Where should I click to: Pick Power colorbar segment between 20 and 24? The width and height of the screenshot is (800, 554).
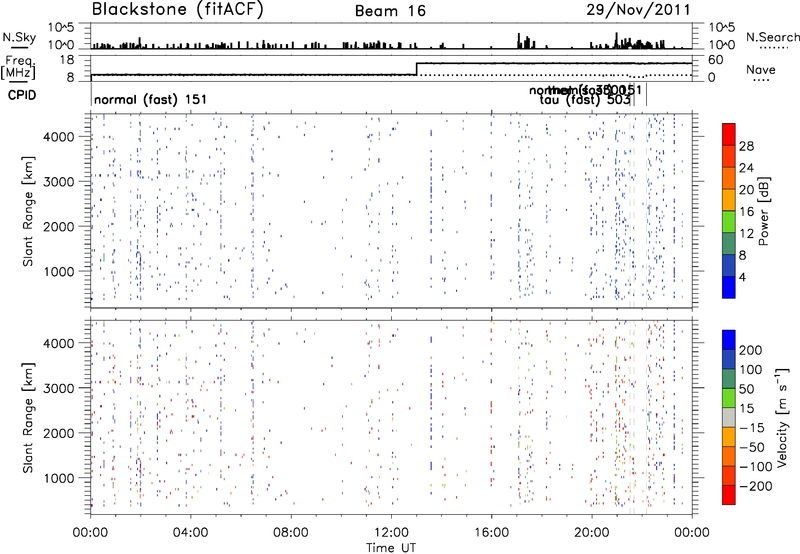729,178
